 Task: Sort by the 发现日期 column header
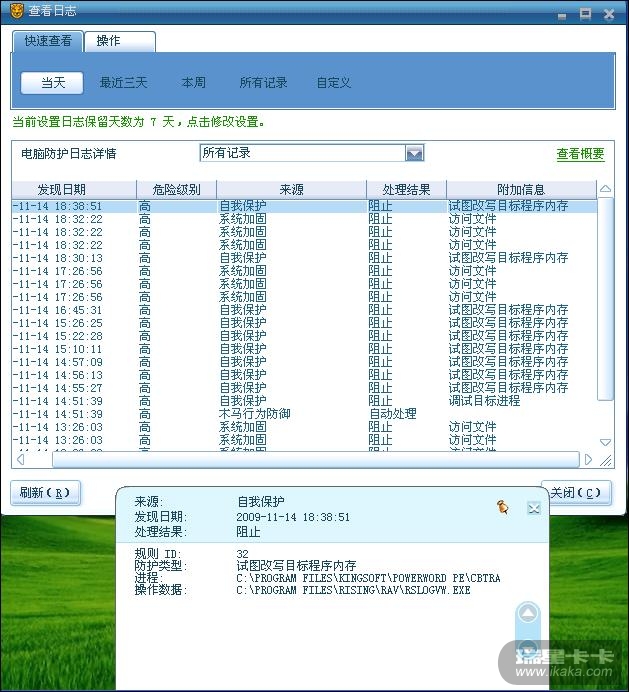(x=74, y=190)
